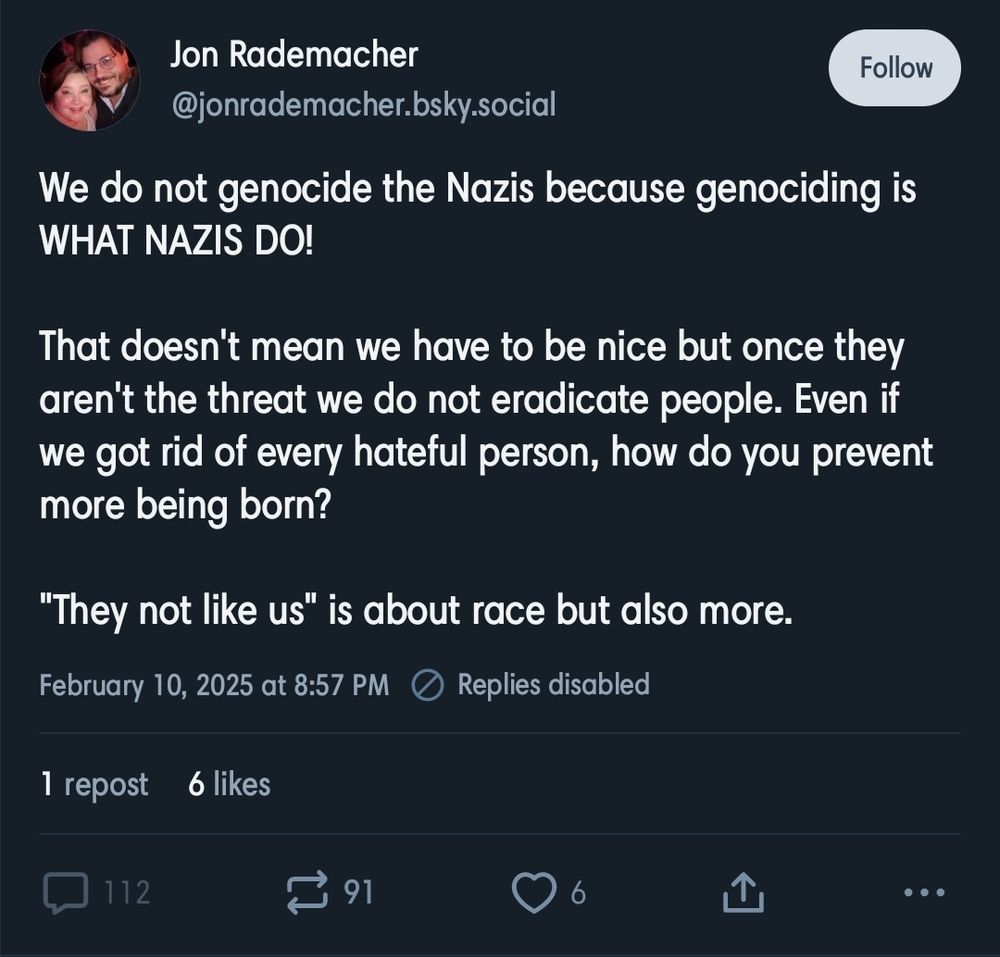Select the handle @jonrademacher.bsky.social
1000x957 pixels.
pyautogui.click(x=358, y=103)
